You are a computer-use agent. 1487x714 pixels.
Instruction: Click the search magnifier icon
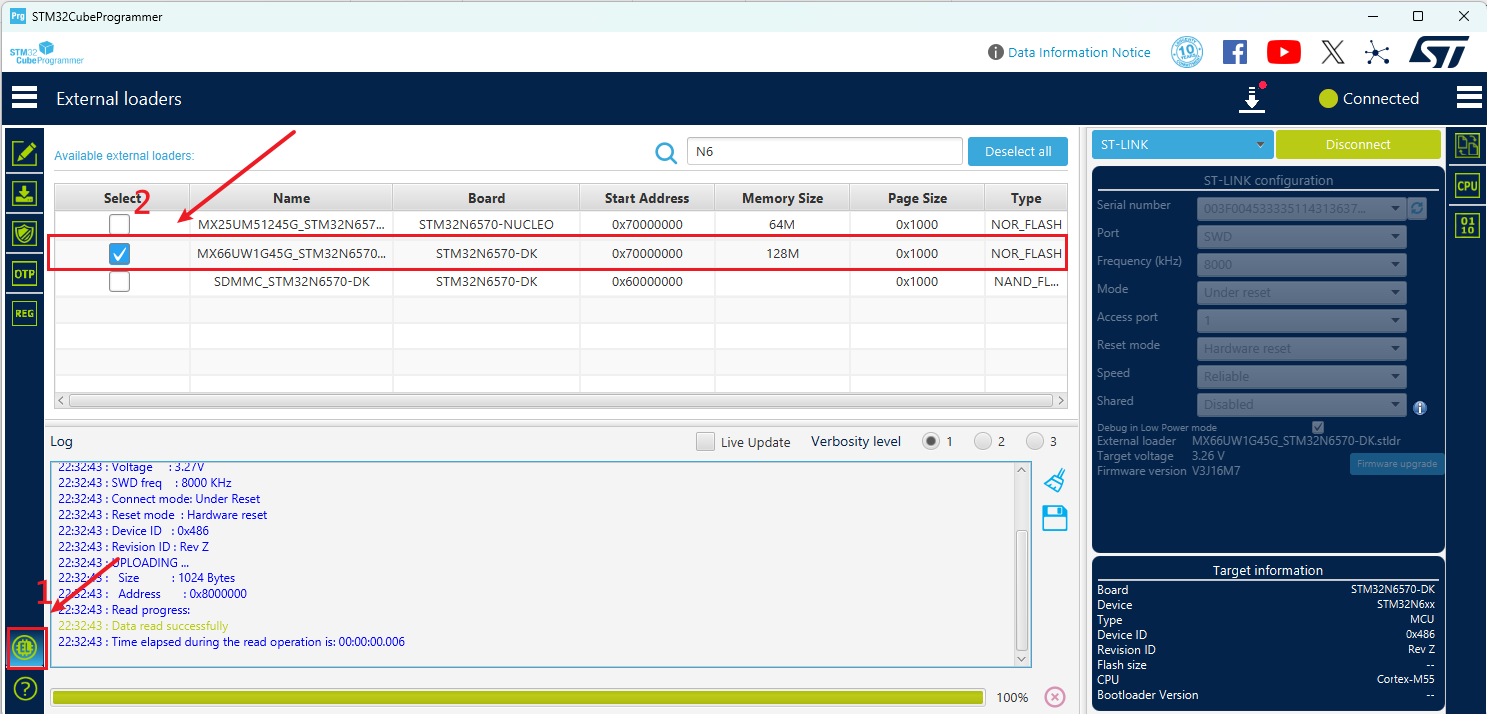[666, 152]
